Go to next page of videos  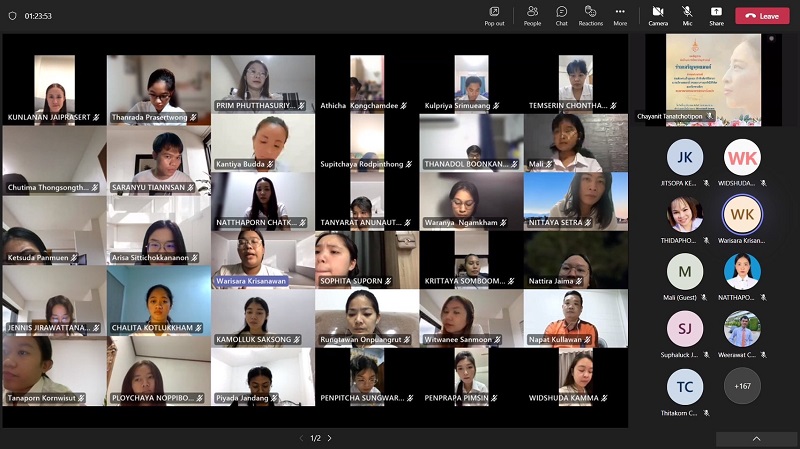(x=330, y=438)
